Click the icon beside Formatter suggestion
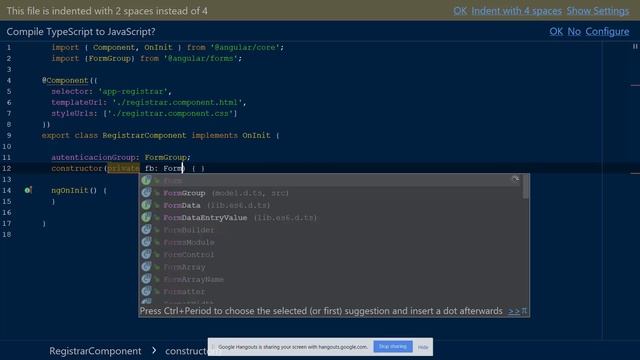This screenshot has width=640, height=360. click(x=146, y=291)
